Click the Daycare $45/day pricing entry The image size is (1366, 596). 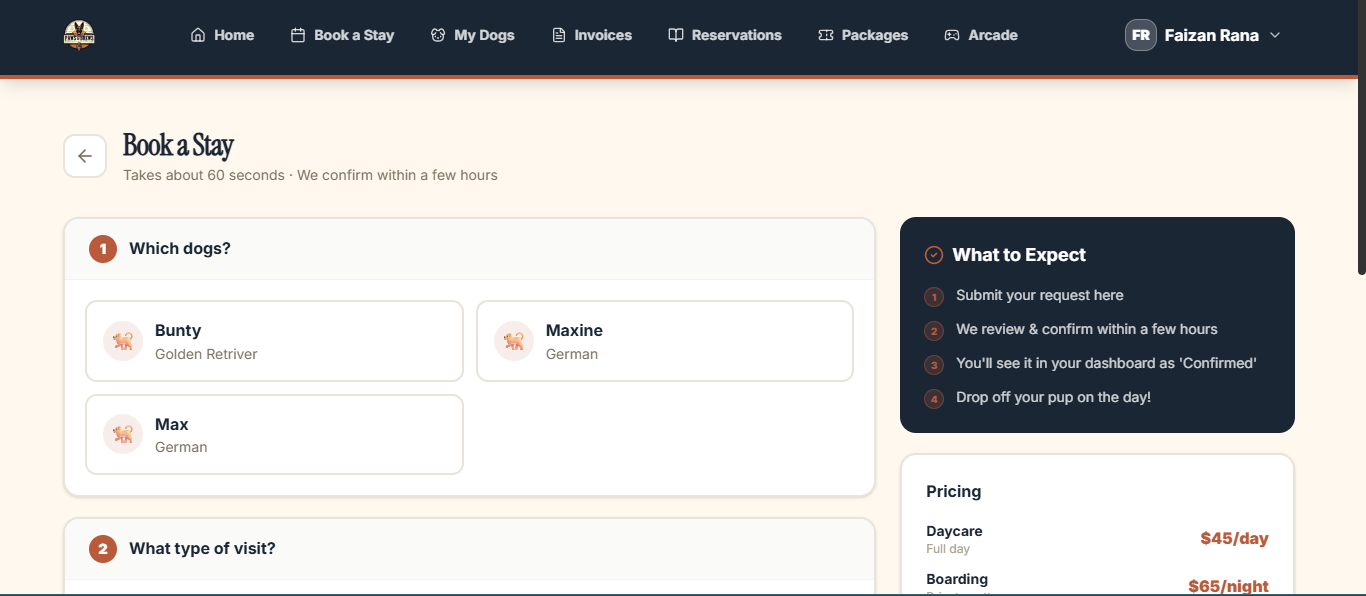coord(1096,538)
